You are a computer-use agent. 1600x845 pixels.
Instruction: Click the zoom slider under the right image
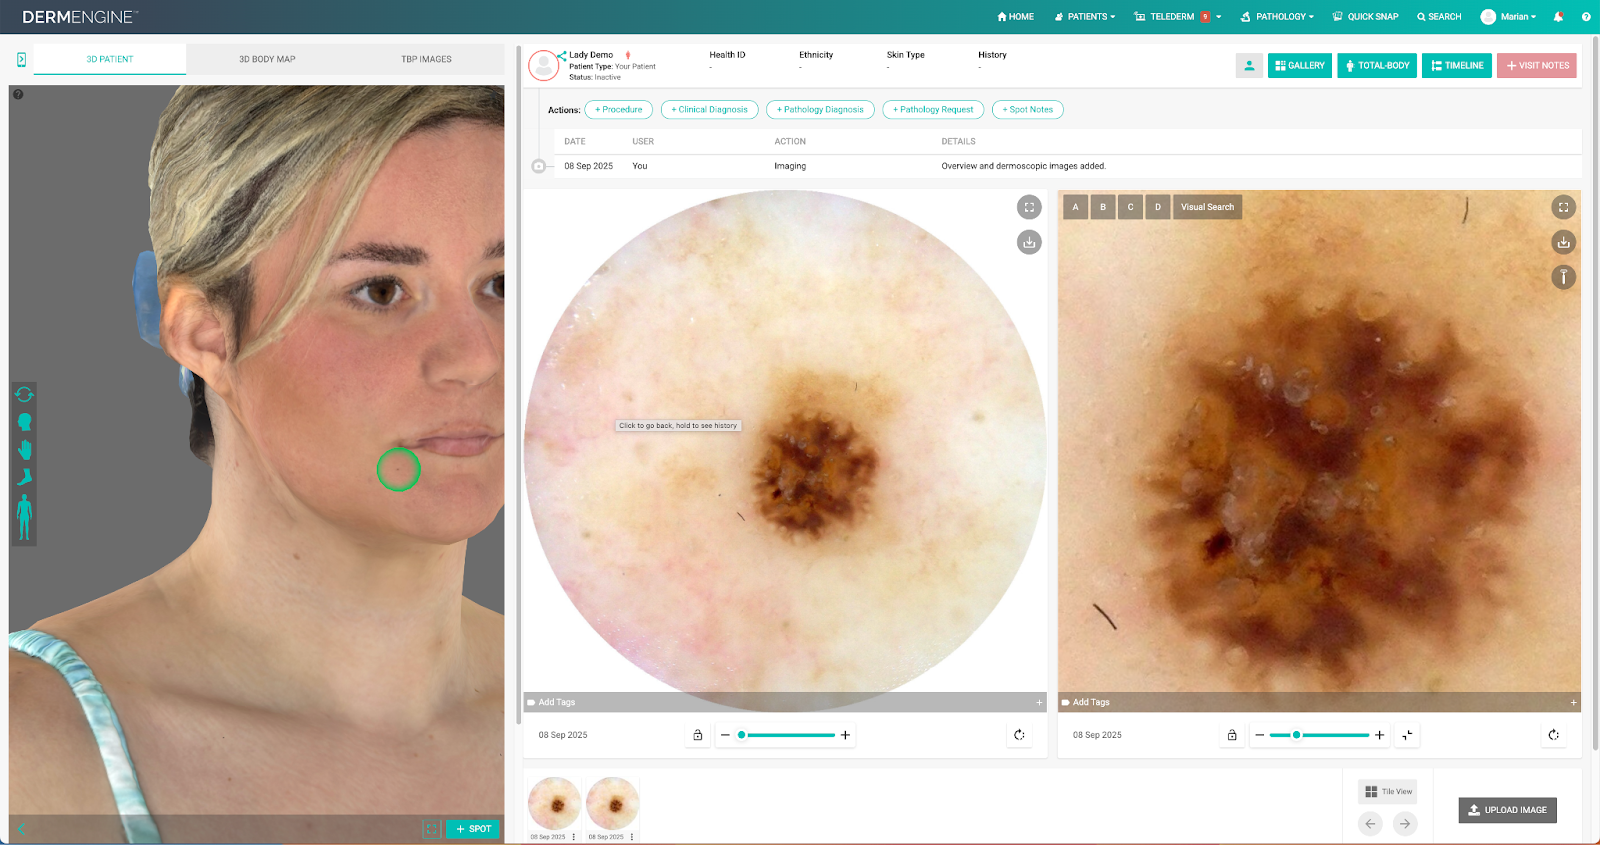click(x=1319, y=735)
